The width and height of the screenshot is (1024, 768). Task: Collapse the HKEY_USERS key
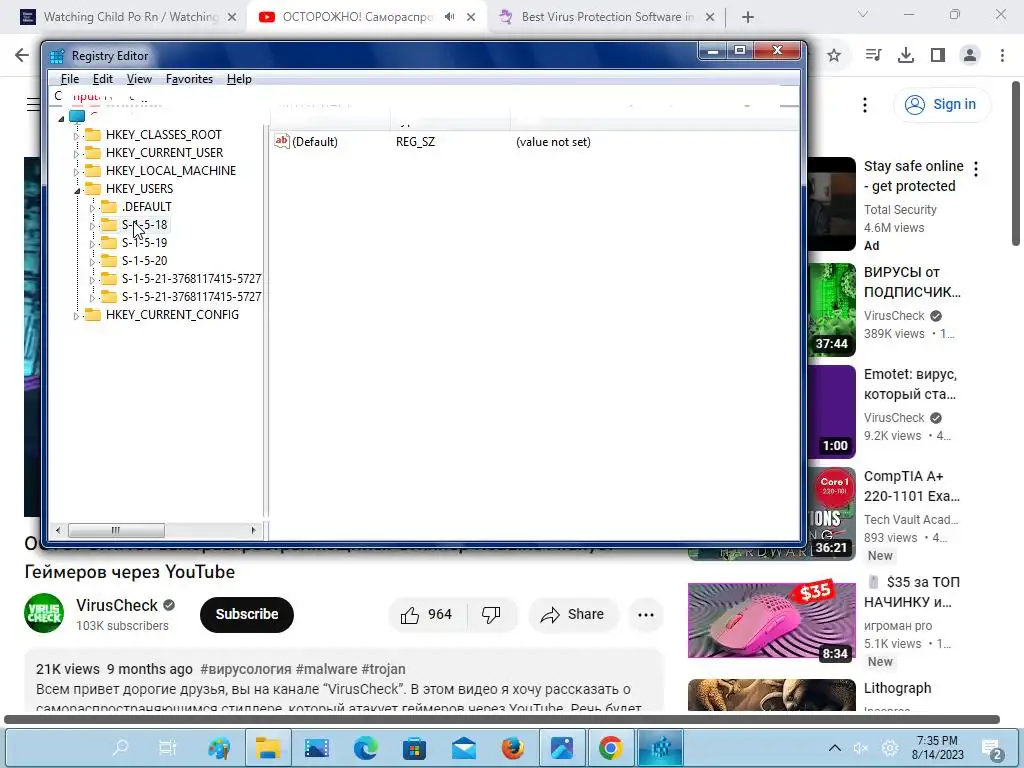76,190
